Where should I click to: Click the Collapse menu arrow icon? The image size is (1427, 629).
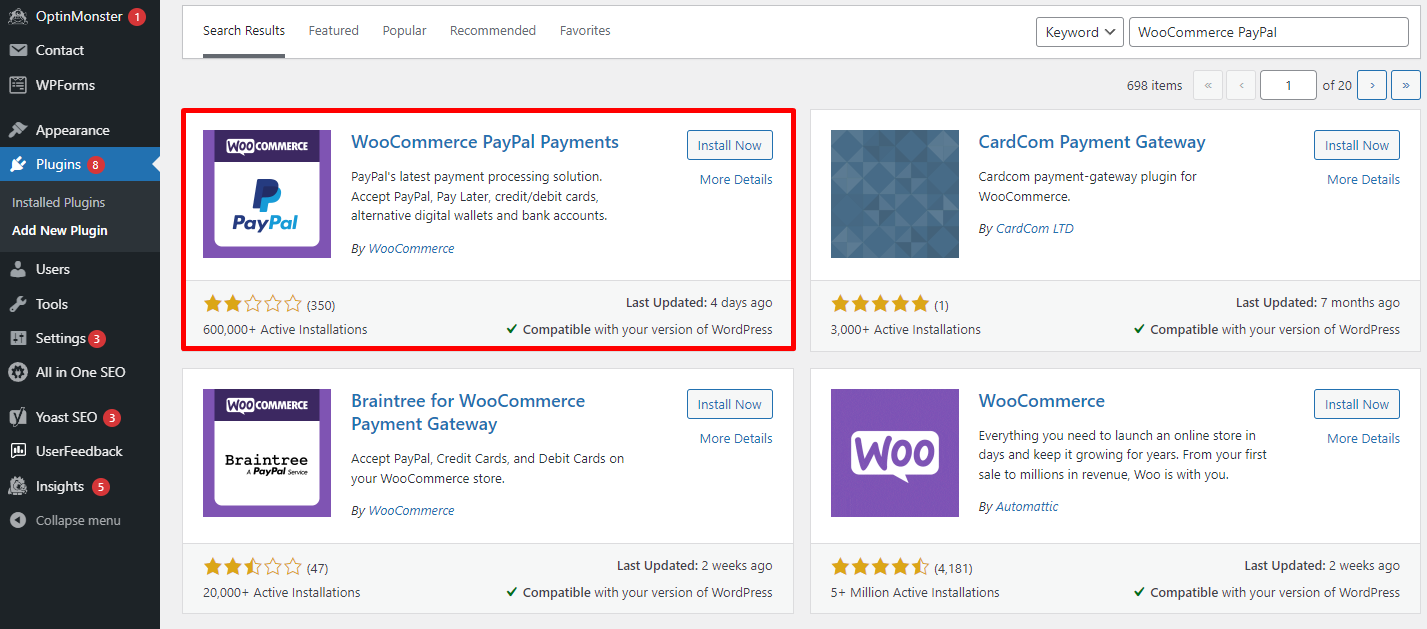(x=18, y=520)
